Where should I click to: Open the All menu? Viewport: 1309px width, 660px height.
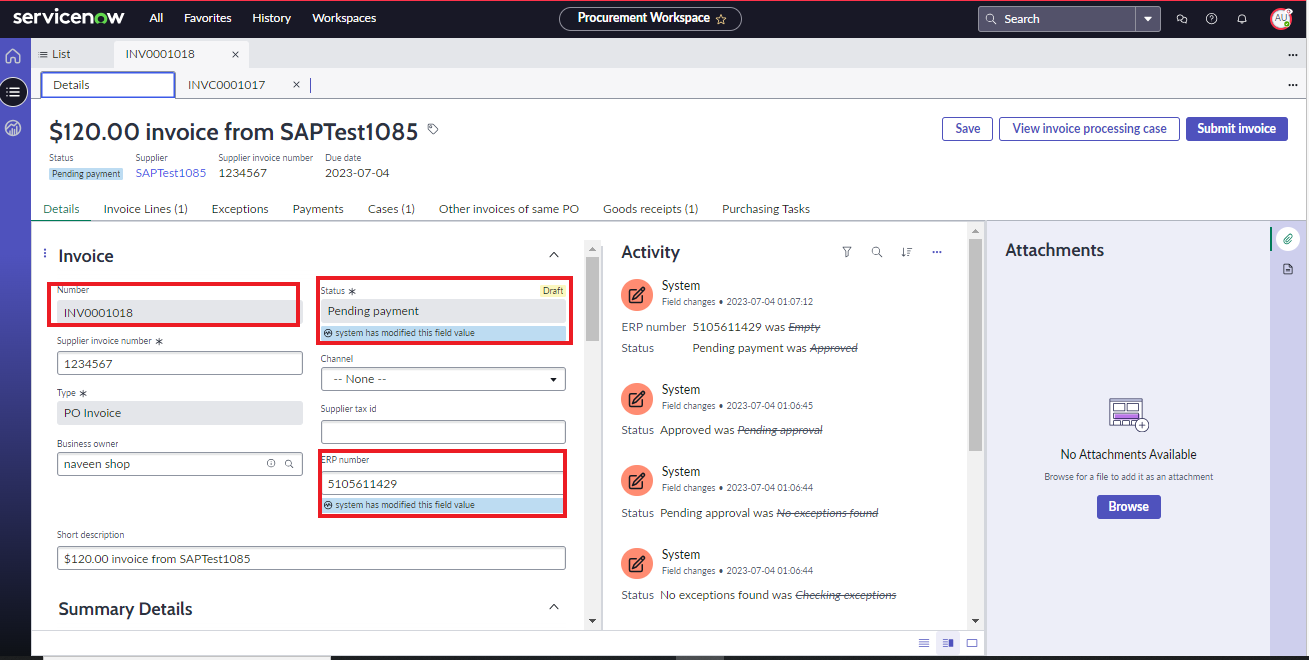click(156, 18)
